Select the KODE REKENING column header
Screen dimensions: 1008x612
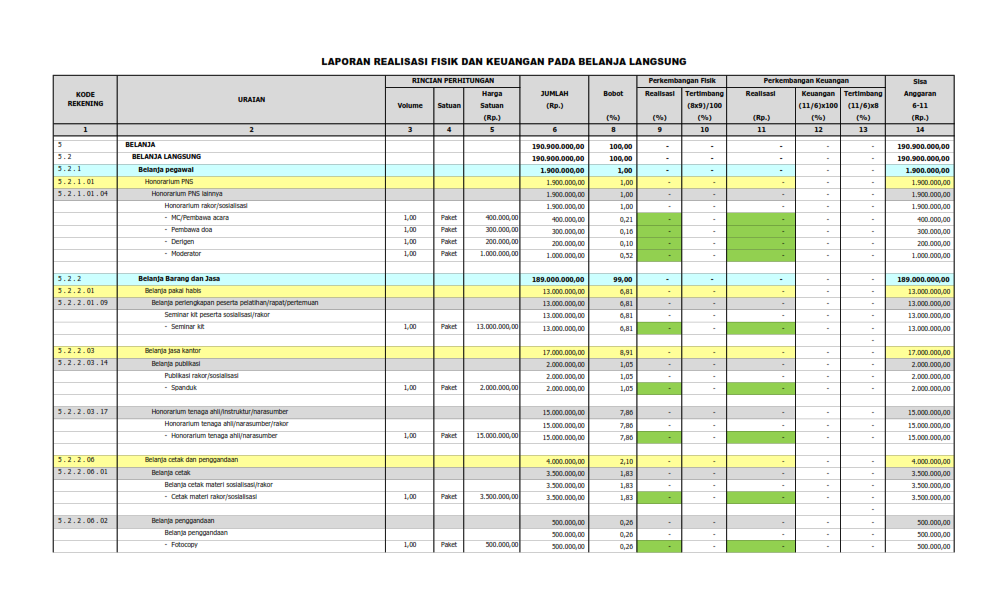click(85, 99)
